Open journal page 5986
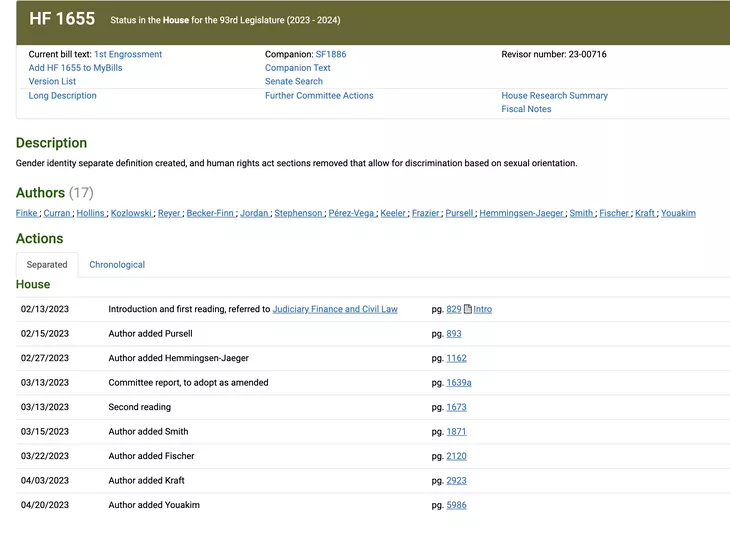Screen dimensions: 730x538 click(x=456, y=505)
